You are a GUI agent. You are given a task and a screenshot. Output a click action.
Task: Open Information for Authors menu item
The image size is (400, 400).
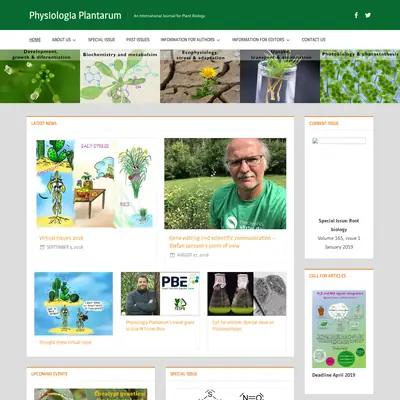(188, 40)
